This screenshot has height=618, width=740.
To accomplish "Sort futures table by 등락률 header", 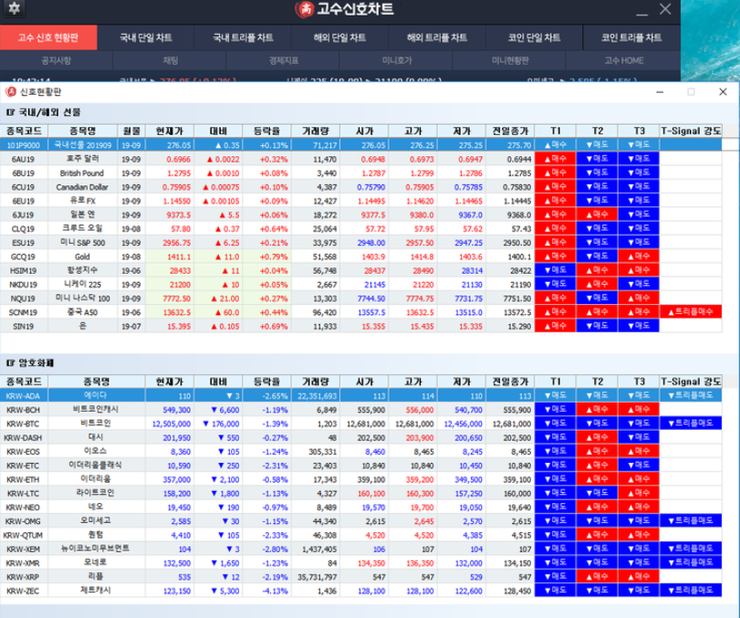I will point(267,131).
